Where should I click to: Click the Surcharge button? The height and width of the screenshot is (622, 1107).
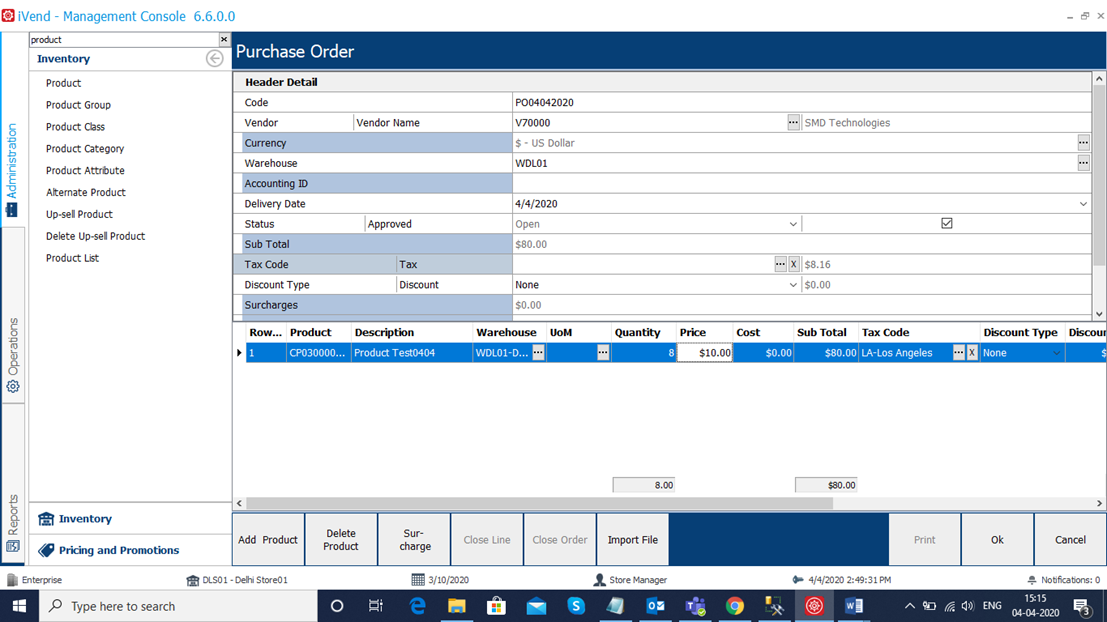point(414,539)
